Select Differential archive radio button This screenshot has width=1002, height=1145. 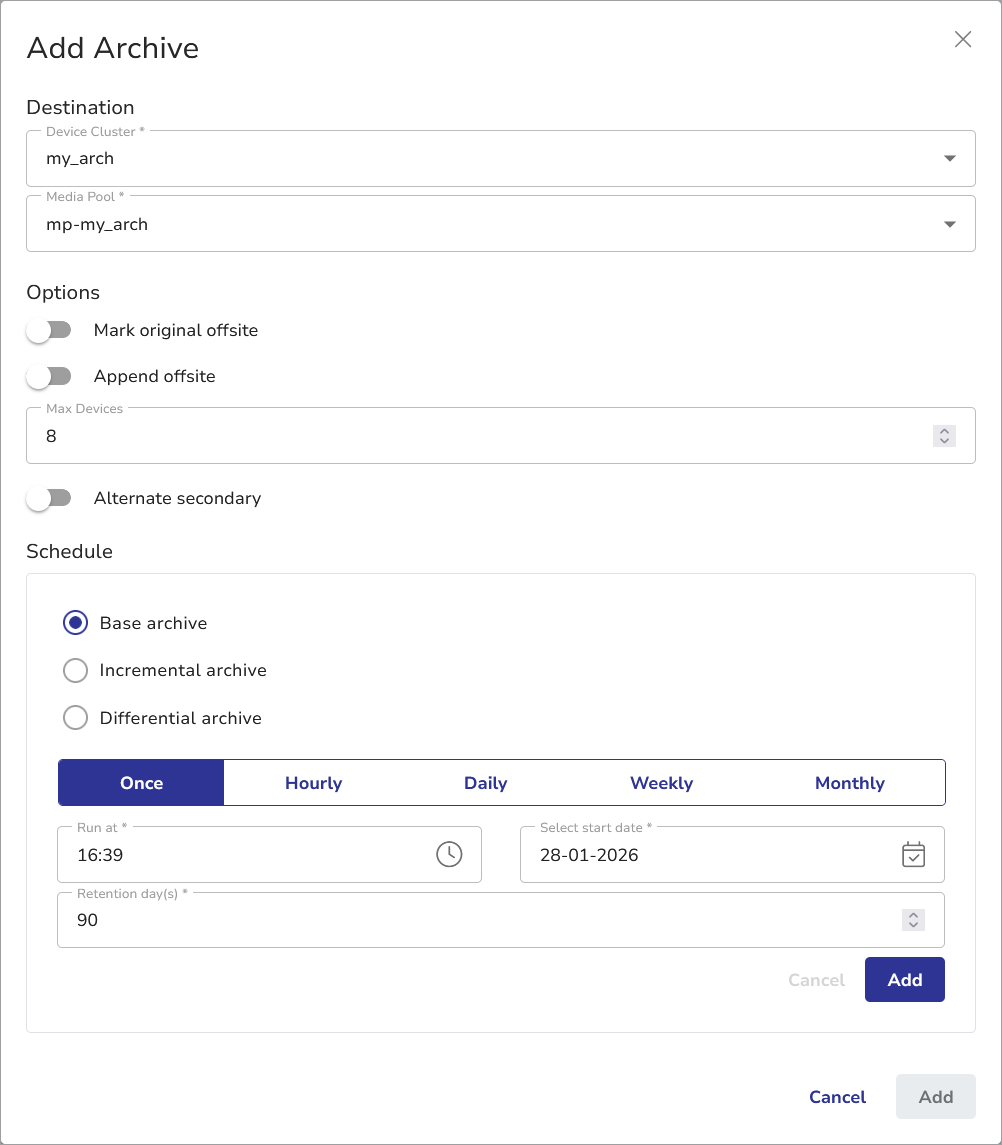click(75, 718)
